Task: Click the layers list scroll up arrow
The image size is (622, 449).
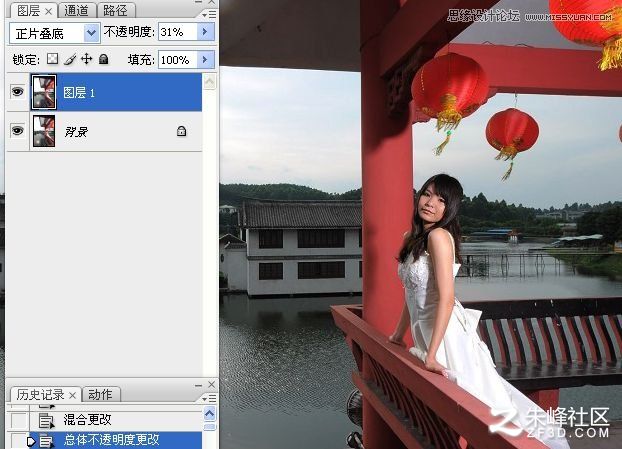Action: [x=209, y=82]
